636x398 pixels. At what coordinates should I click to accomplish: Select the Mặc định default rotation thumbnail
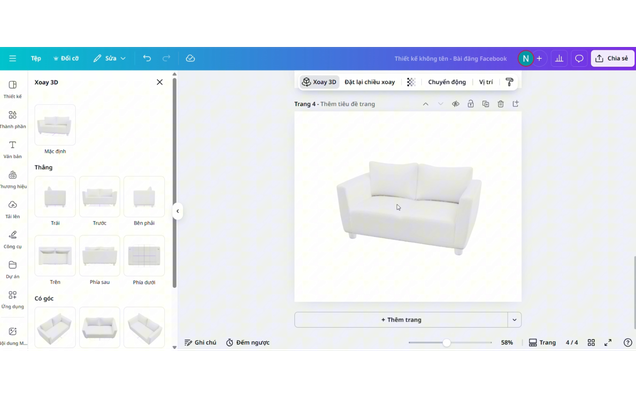click(55, 125)
